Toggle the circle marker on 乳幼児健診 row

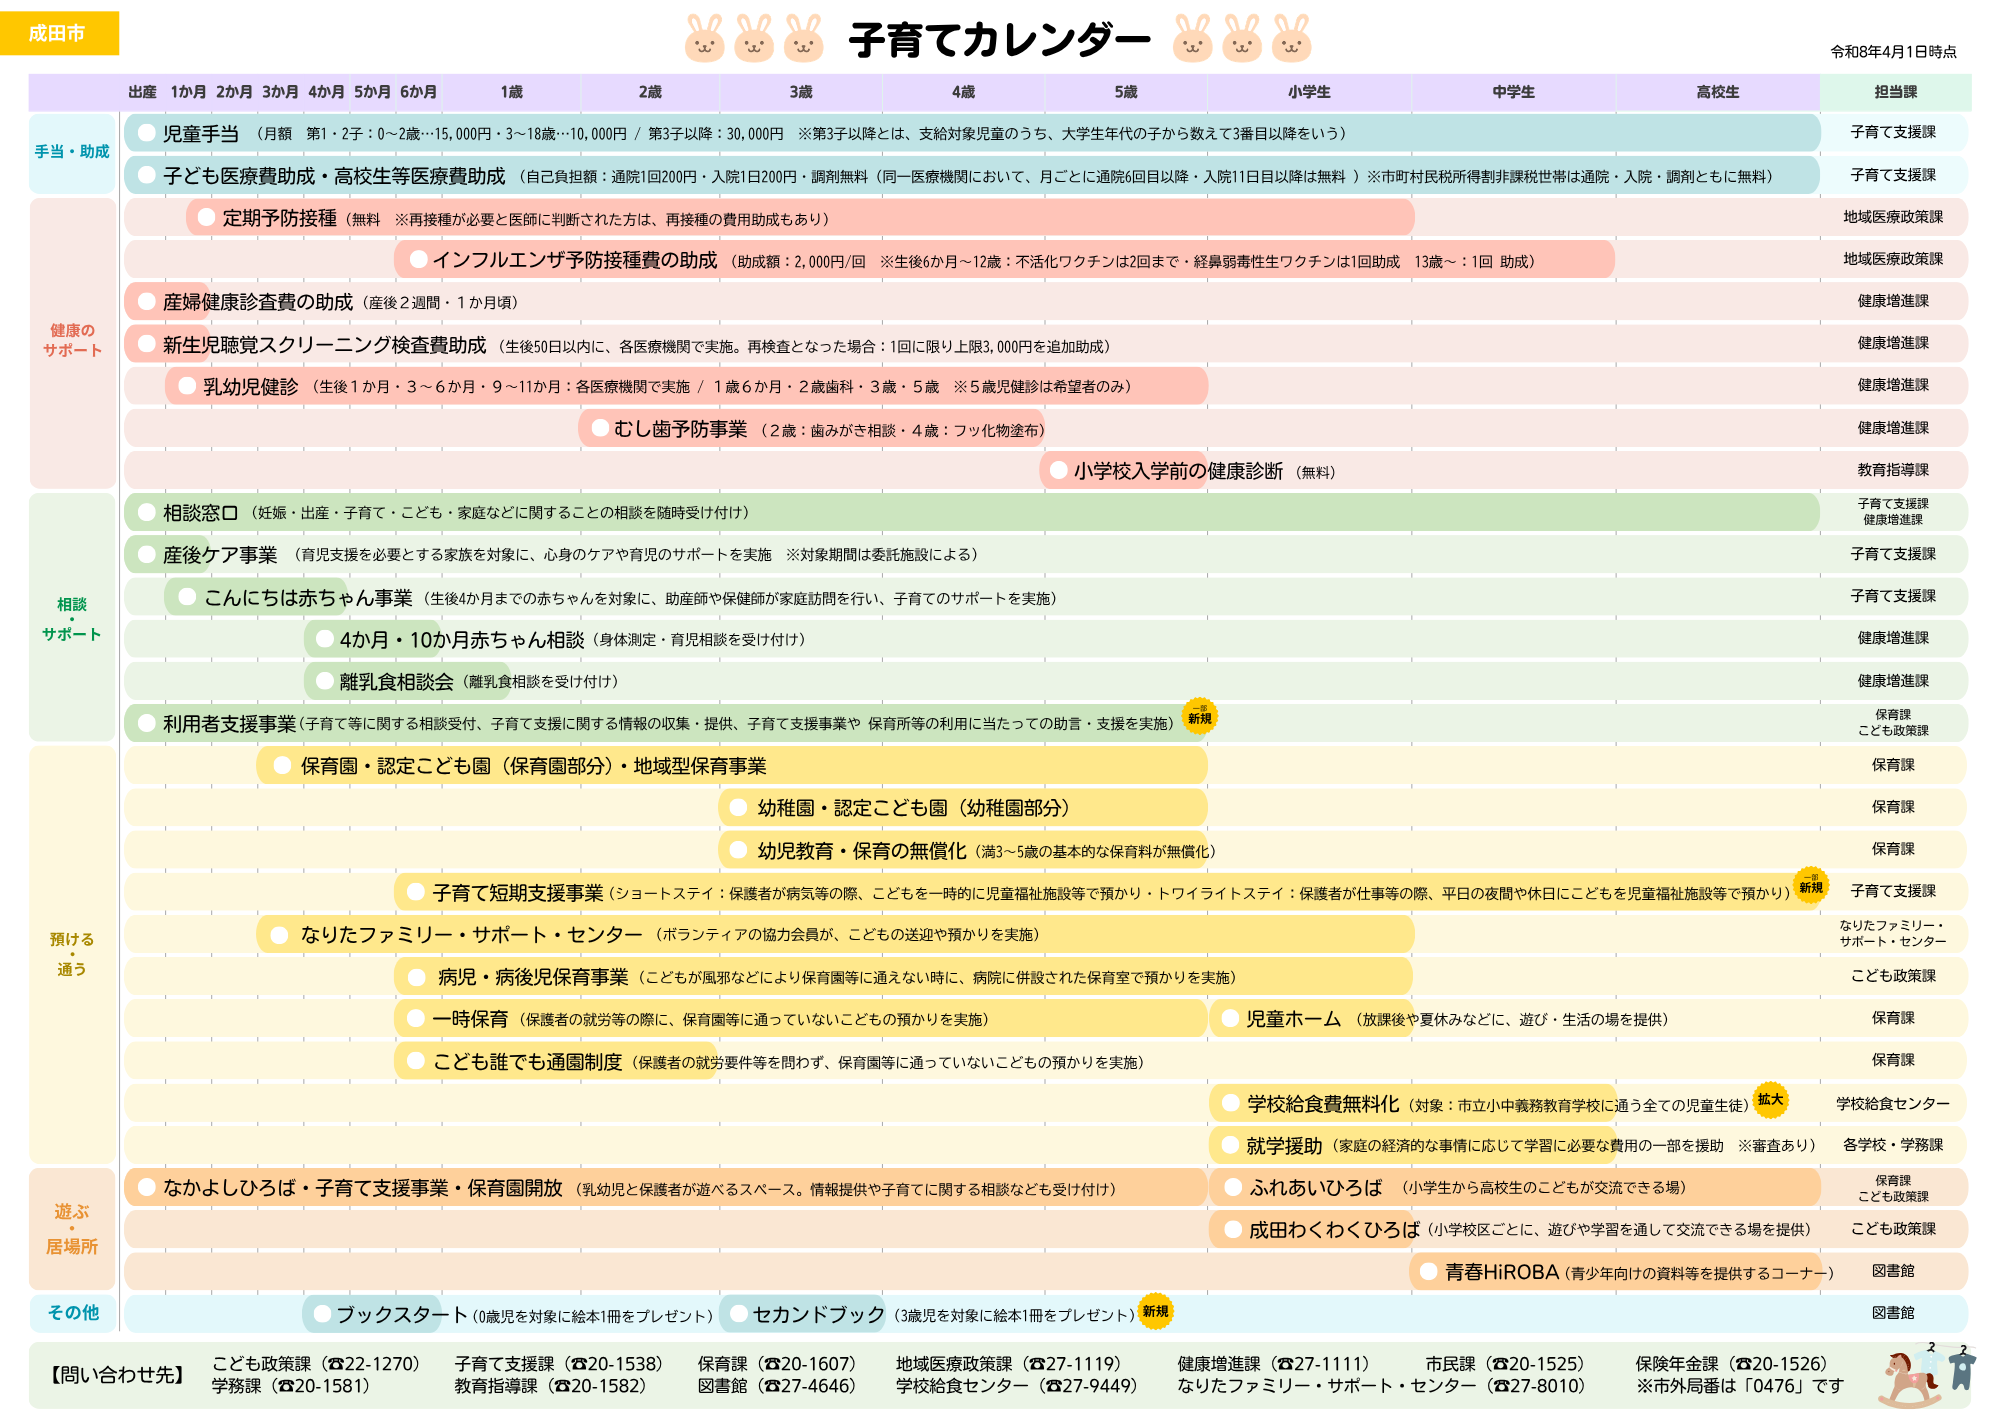186,385
